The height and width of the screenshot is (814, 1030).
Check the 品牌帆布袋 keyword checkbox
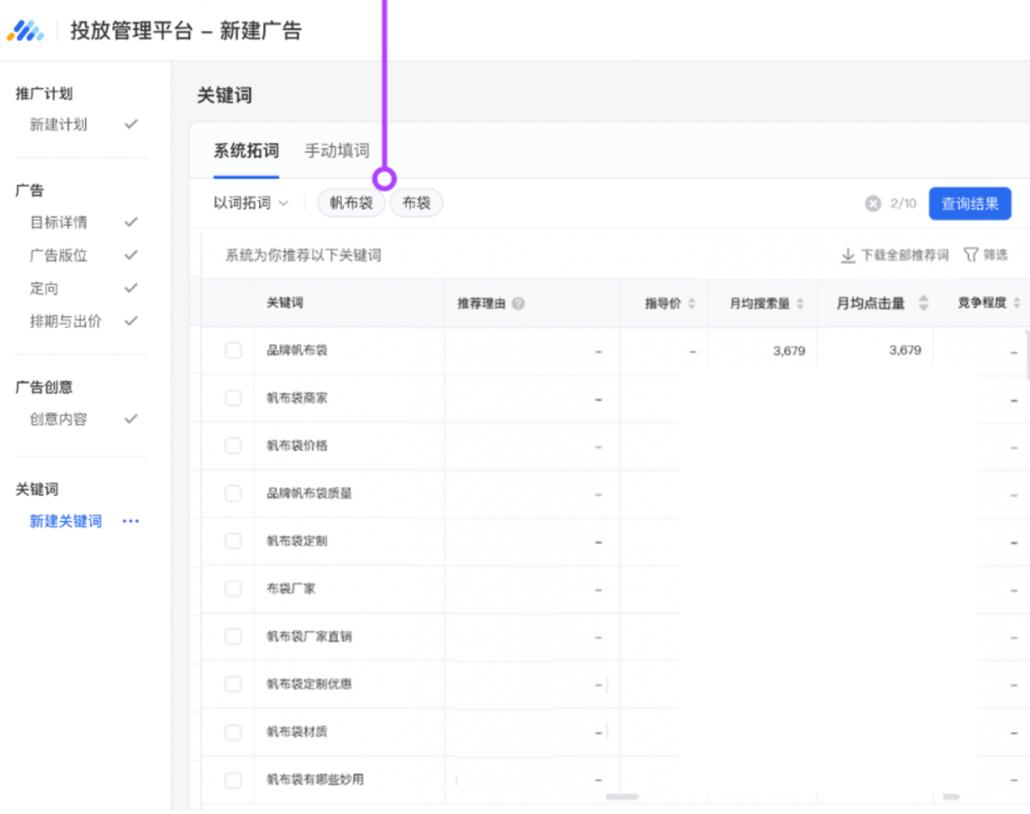click(232, 350)
